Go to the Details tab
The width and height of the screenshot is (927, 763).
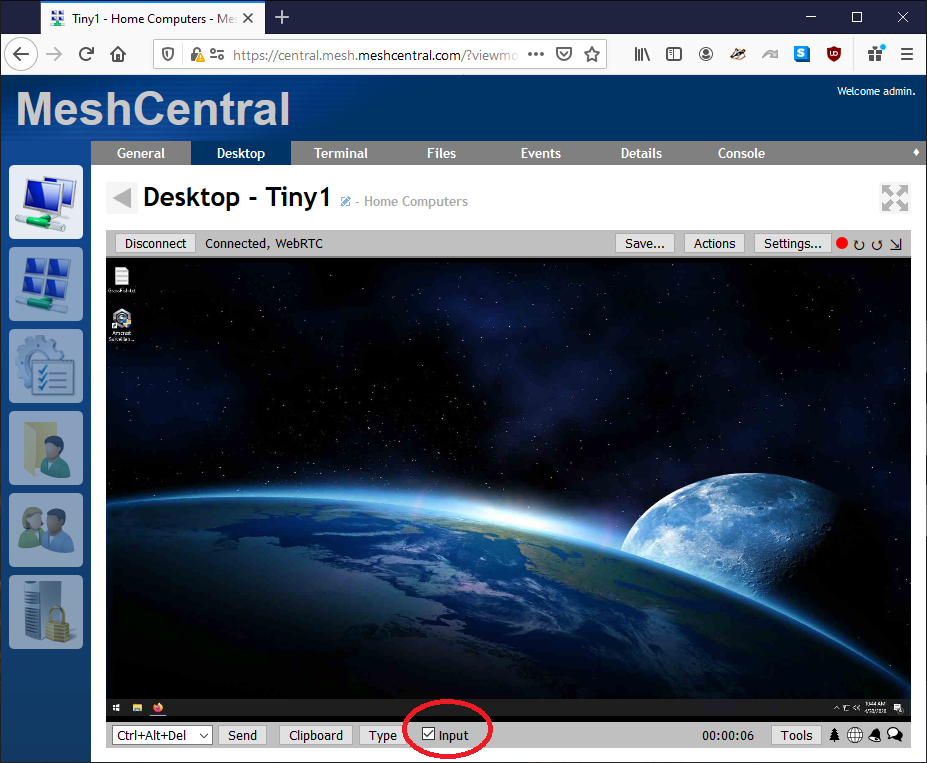click(641, 153)
